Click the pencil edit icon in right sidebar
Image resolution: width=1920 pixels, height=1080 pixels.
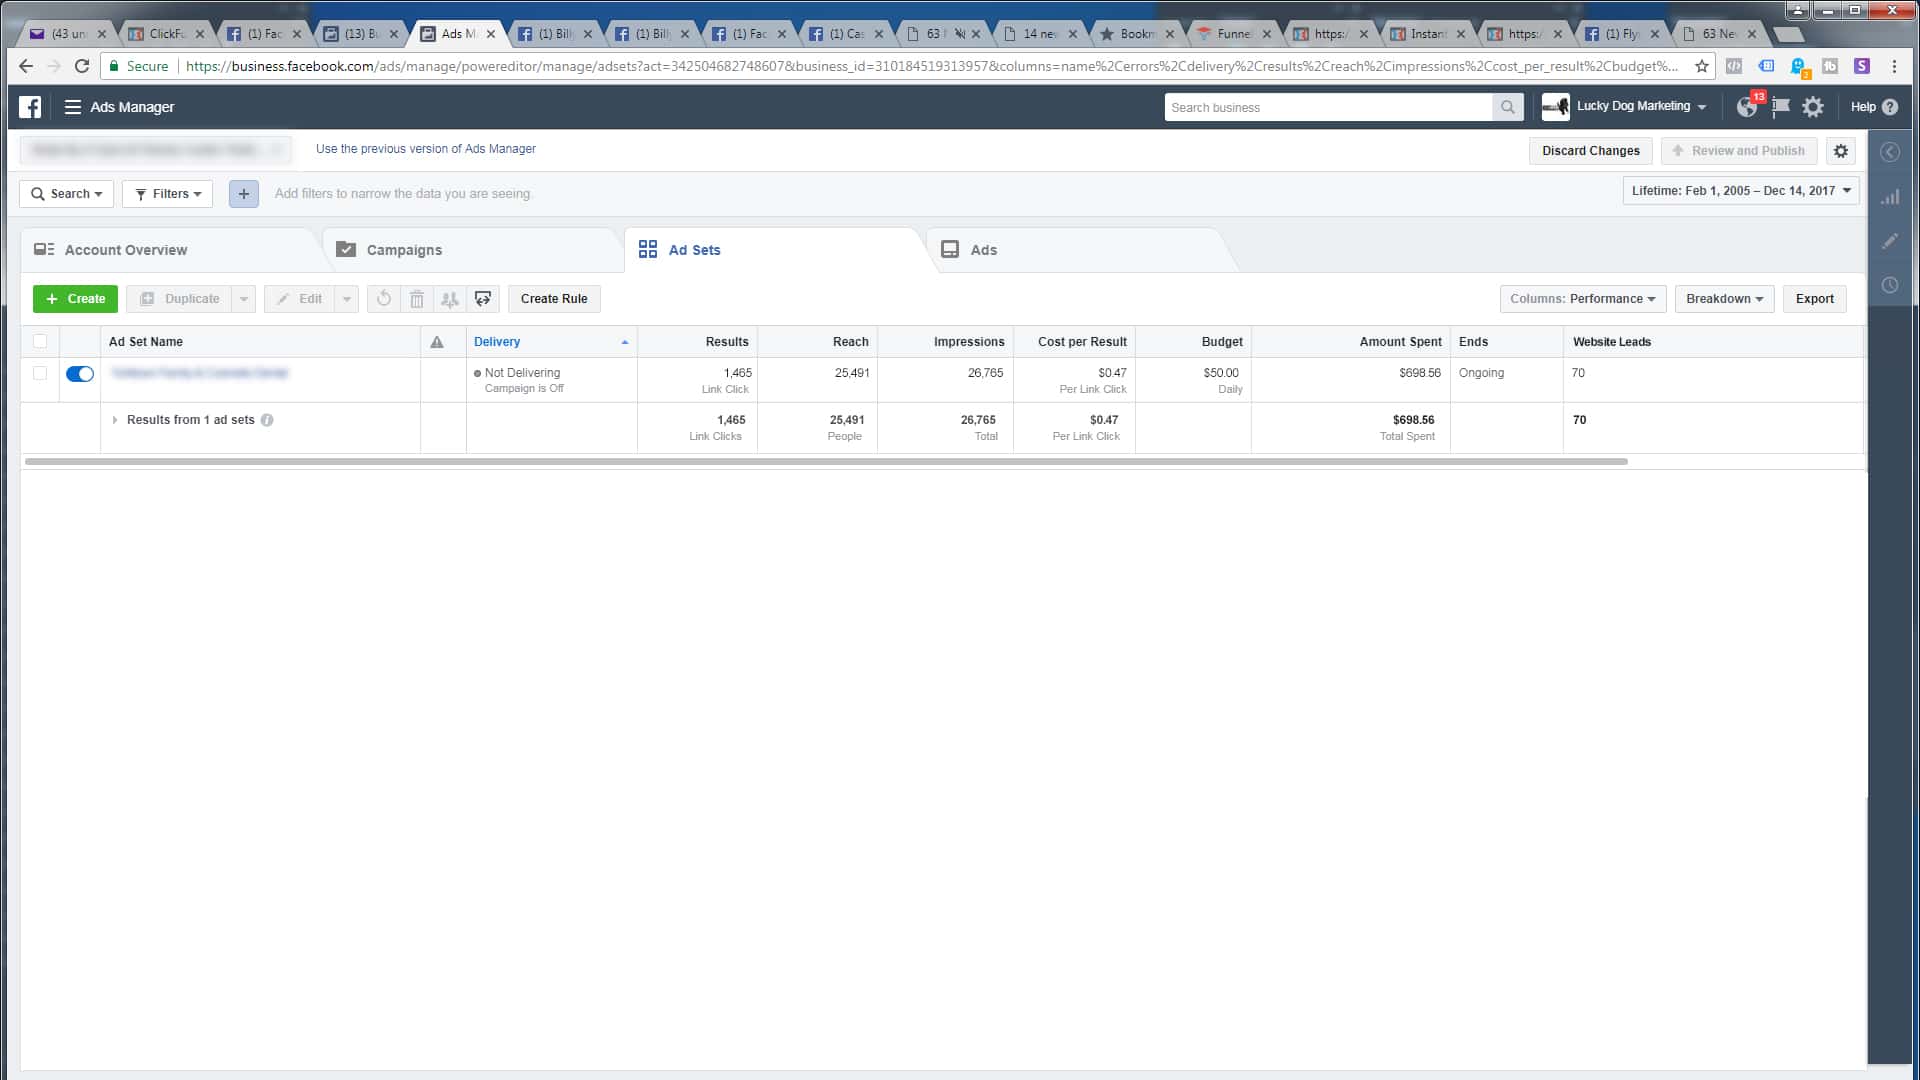tap(1890, 241)
